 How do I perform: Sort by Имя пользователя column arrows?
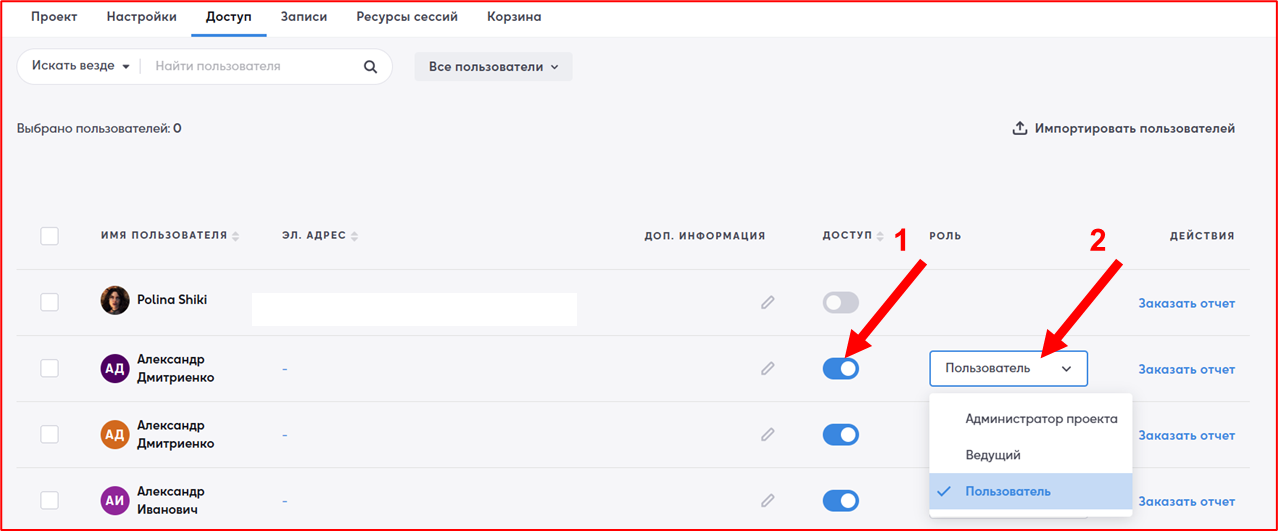click(236, 237)
